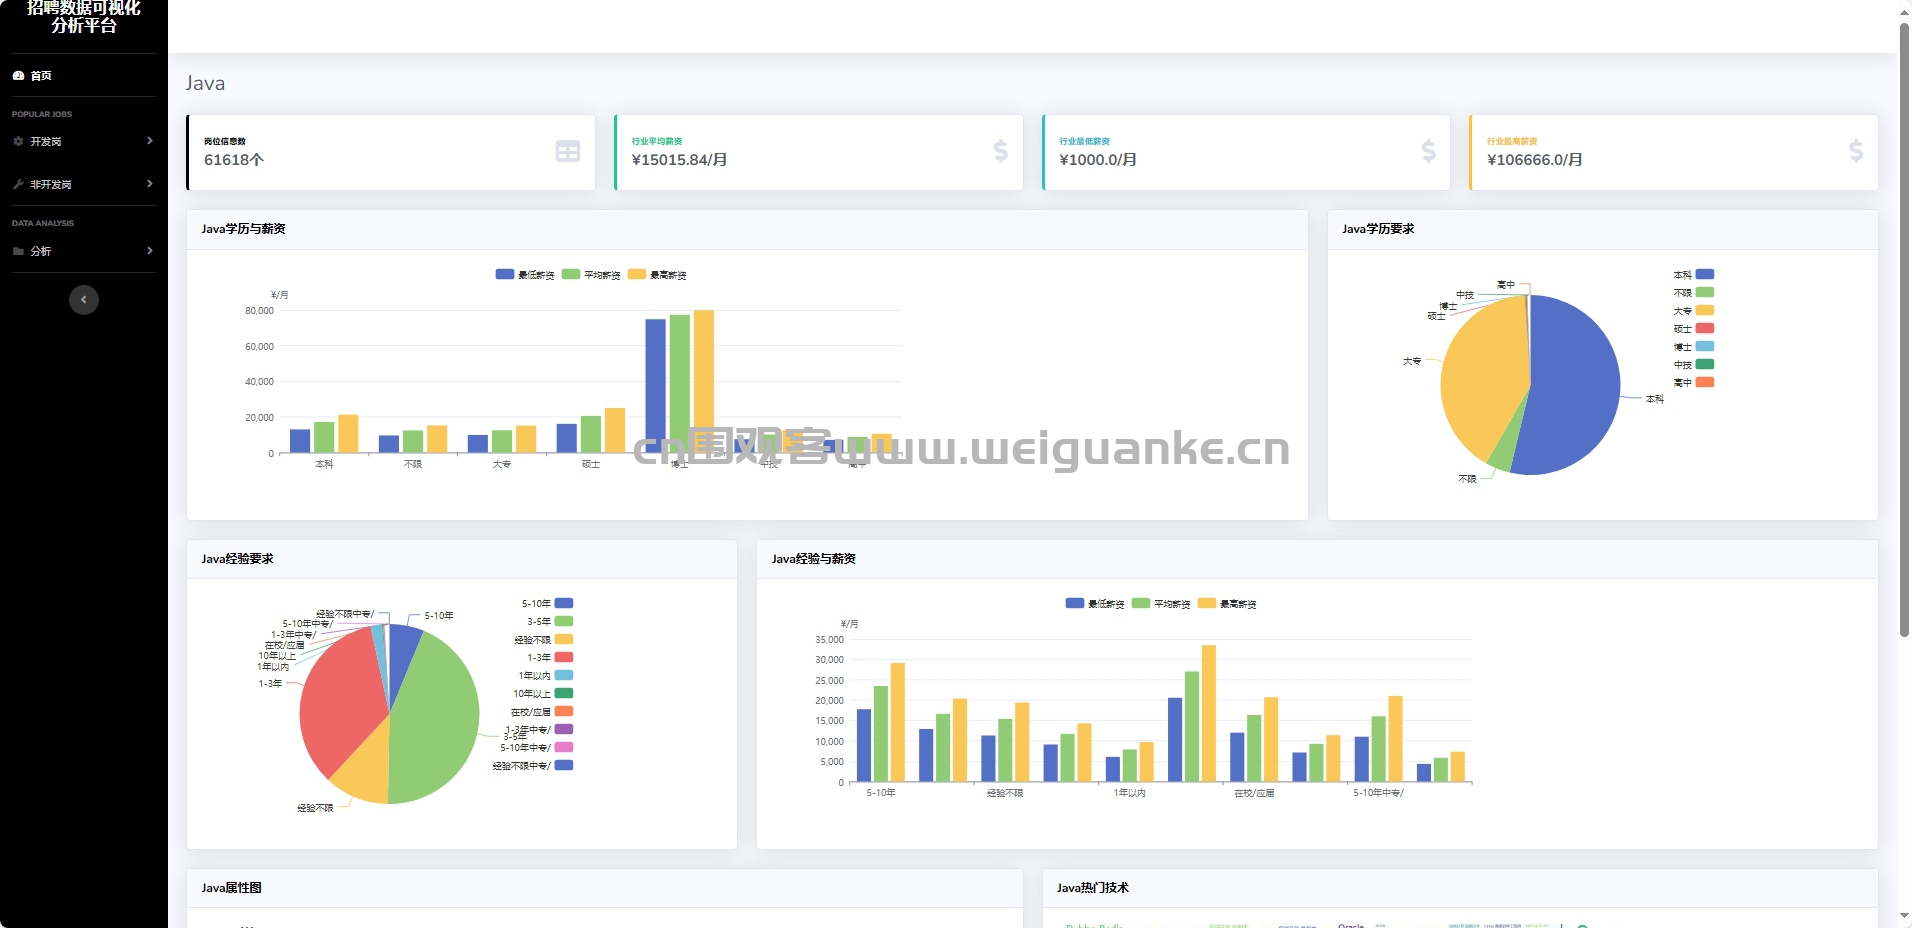1912x928 pixels.
Task: Toggle 最低薪资 legend in Java学历与薪资 chart
Action: (525, 274)
